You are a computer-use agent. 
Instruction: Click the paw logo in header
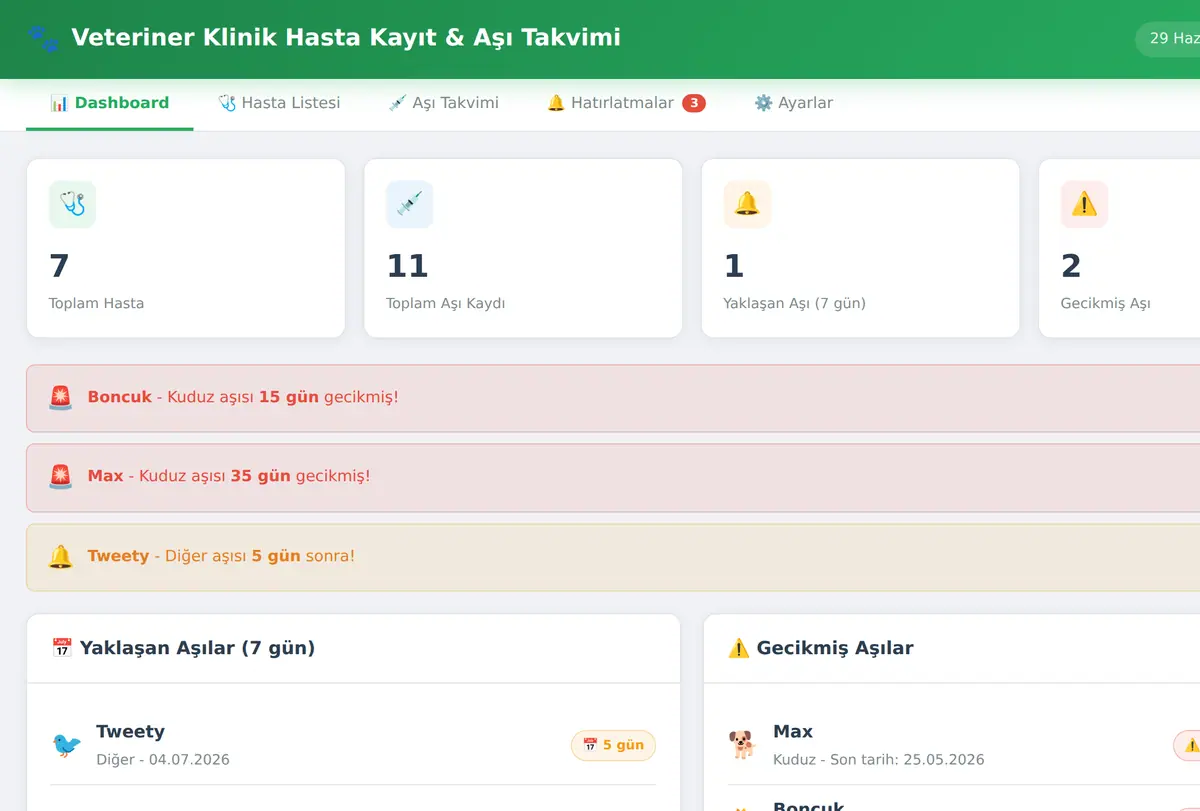pos(44,38)
